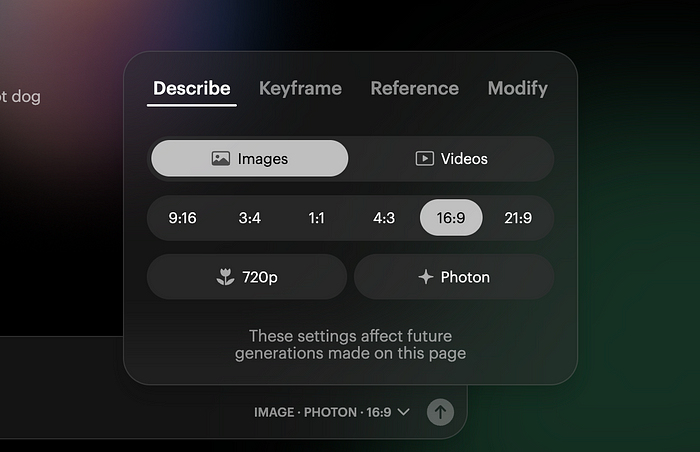Switch to the Keyframe tab
The width and height of the screenshot is (700, 452).
coord(300,88)
